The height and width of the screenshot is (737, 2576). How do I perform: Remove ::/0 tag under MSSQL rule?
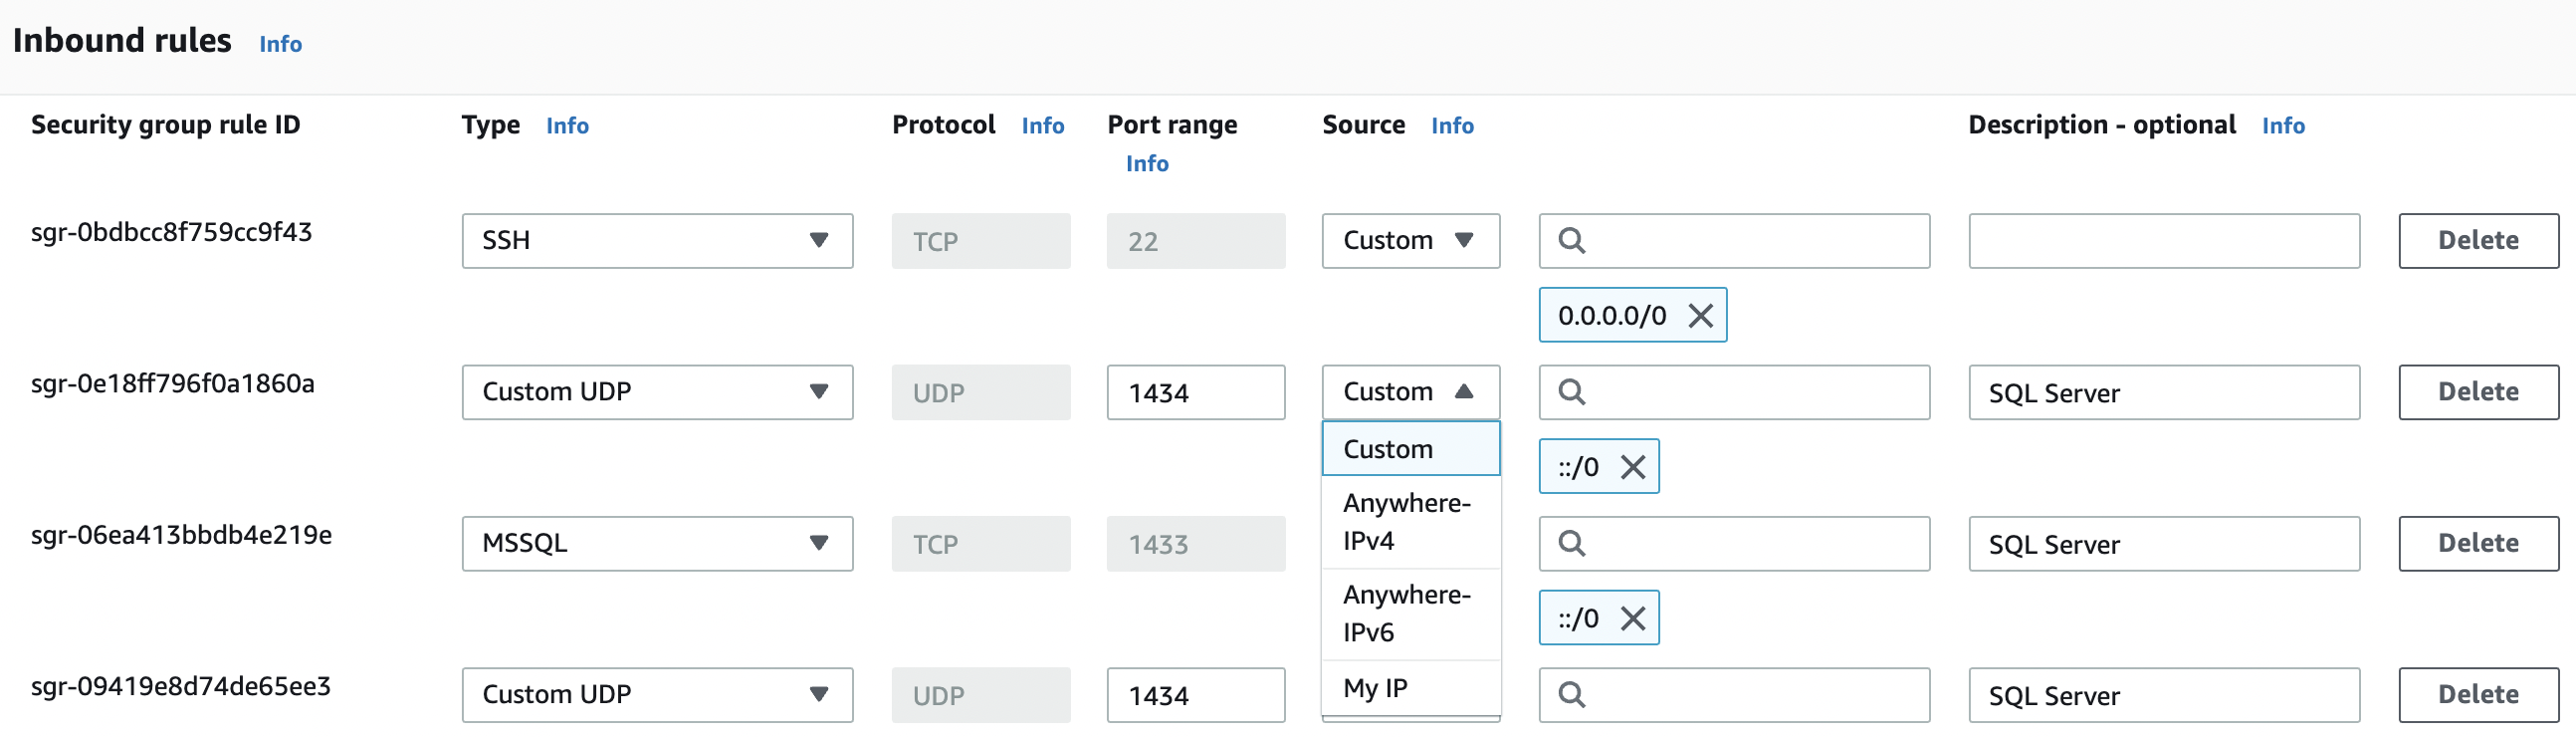click(1632, 618)
